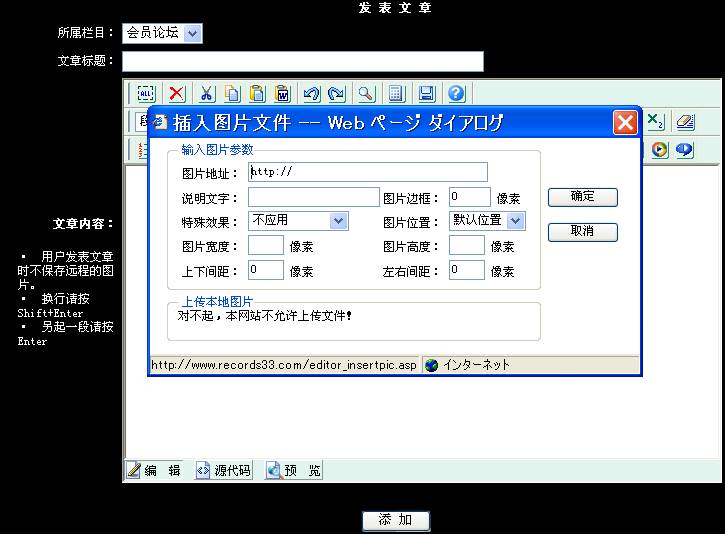
Task: Click the 添加 submit button
Action: point(395,521)
